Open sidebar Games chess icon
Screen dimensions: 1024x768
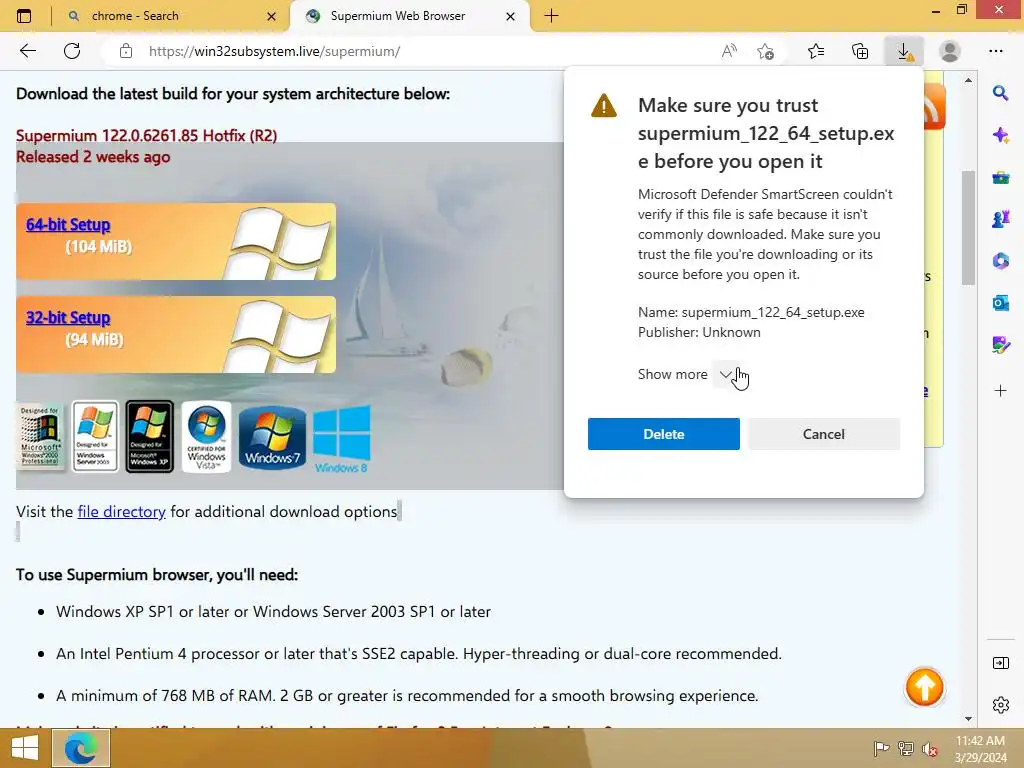pyautogui.click(x=1000, y=219)
